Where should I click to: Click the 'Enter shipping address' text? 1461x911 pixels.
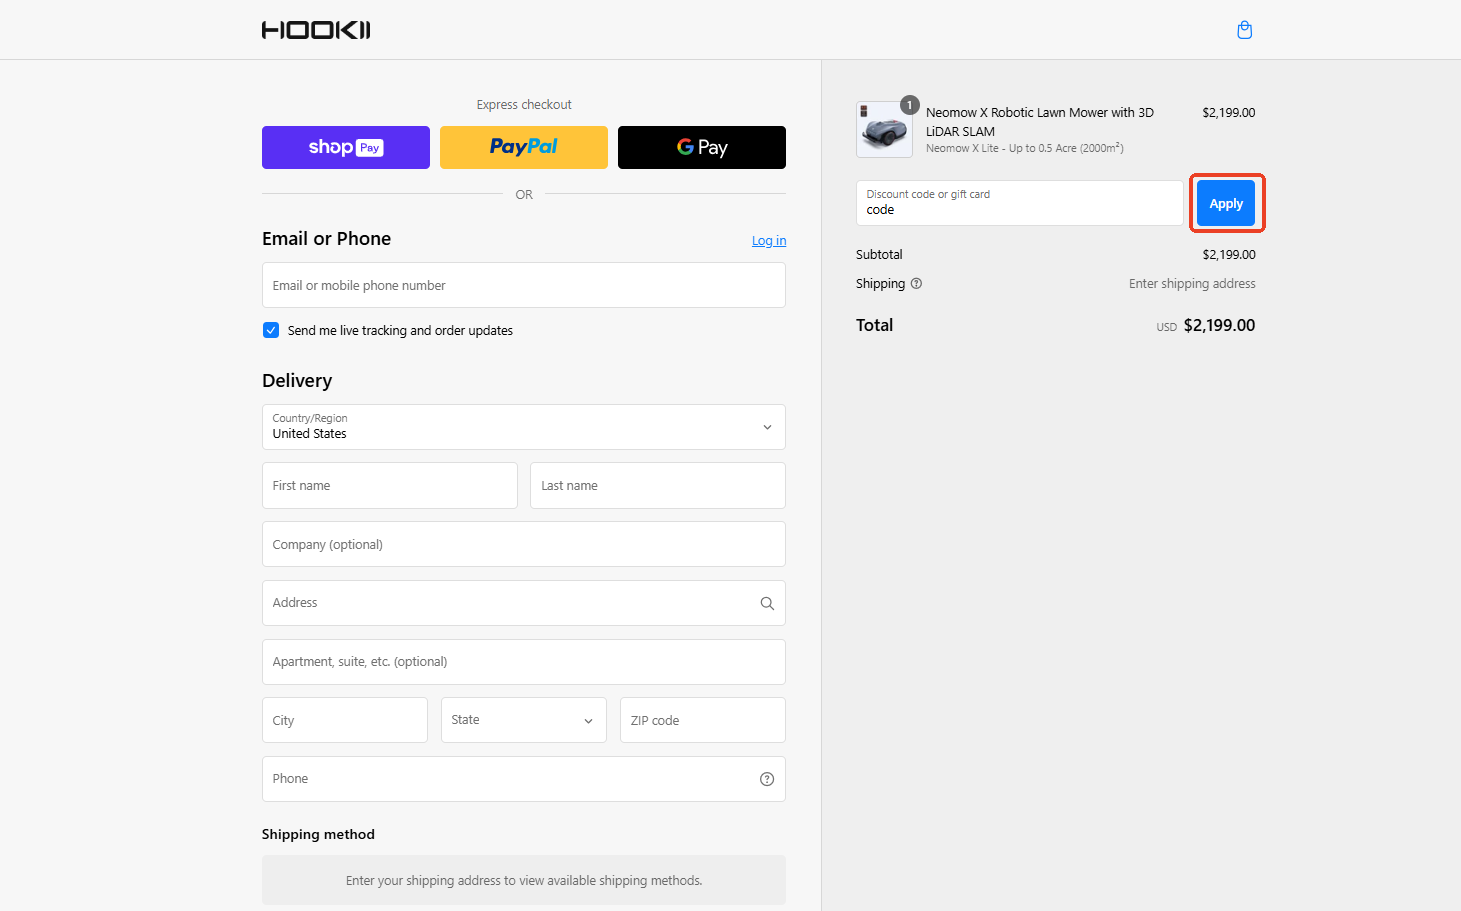(1192, 284)
